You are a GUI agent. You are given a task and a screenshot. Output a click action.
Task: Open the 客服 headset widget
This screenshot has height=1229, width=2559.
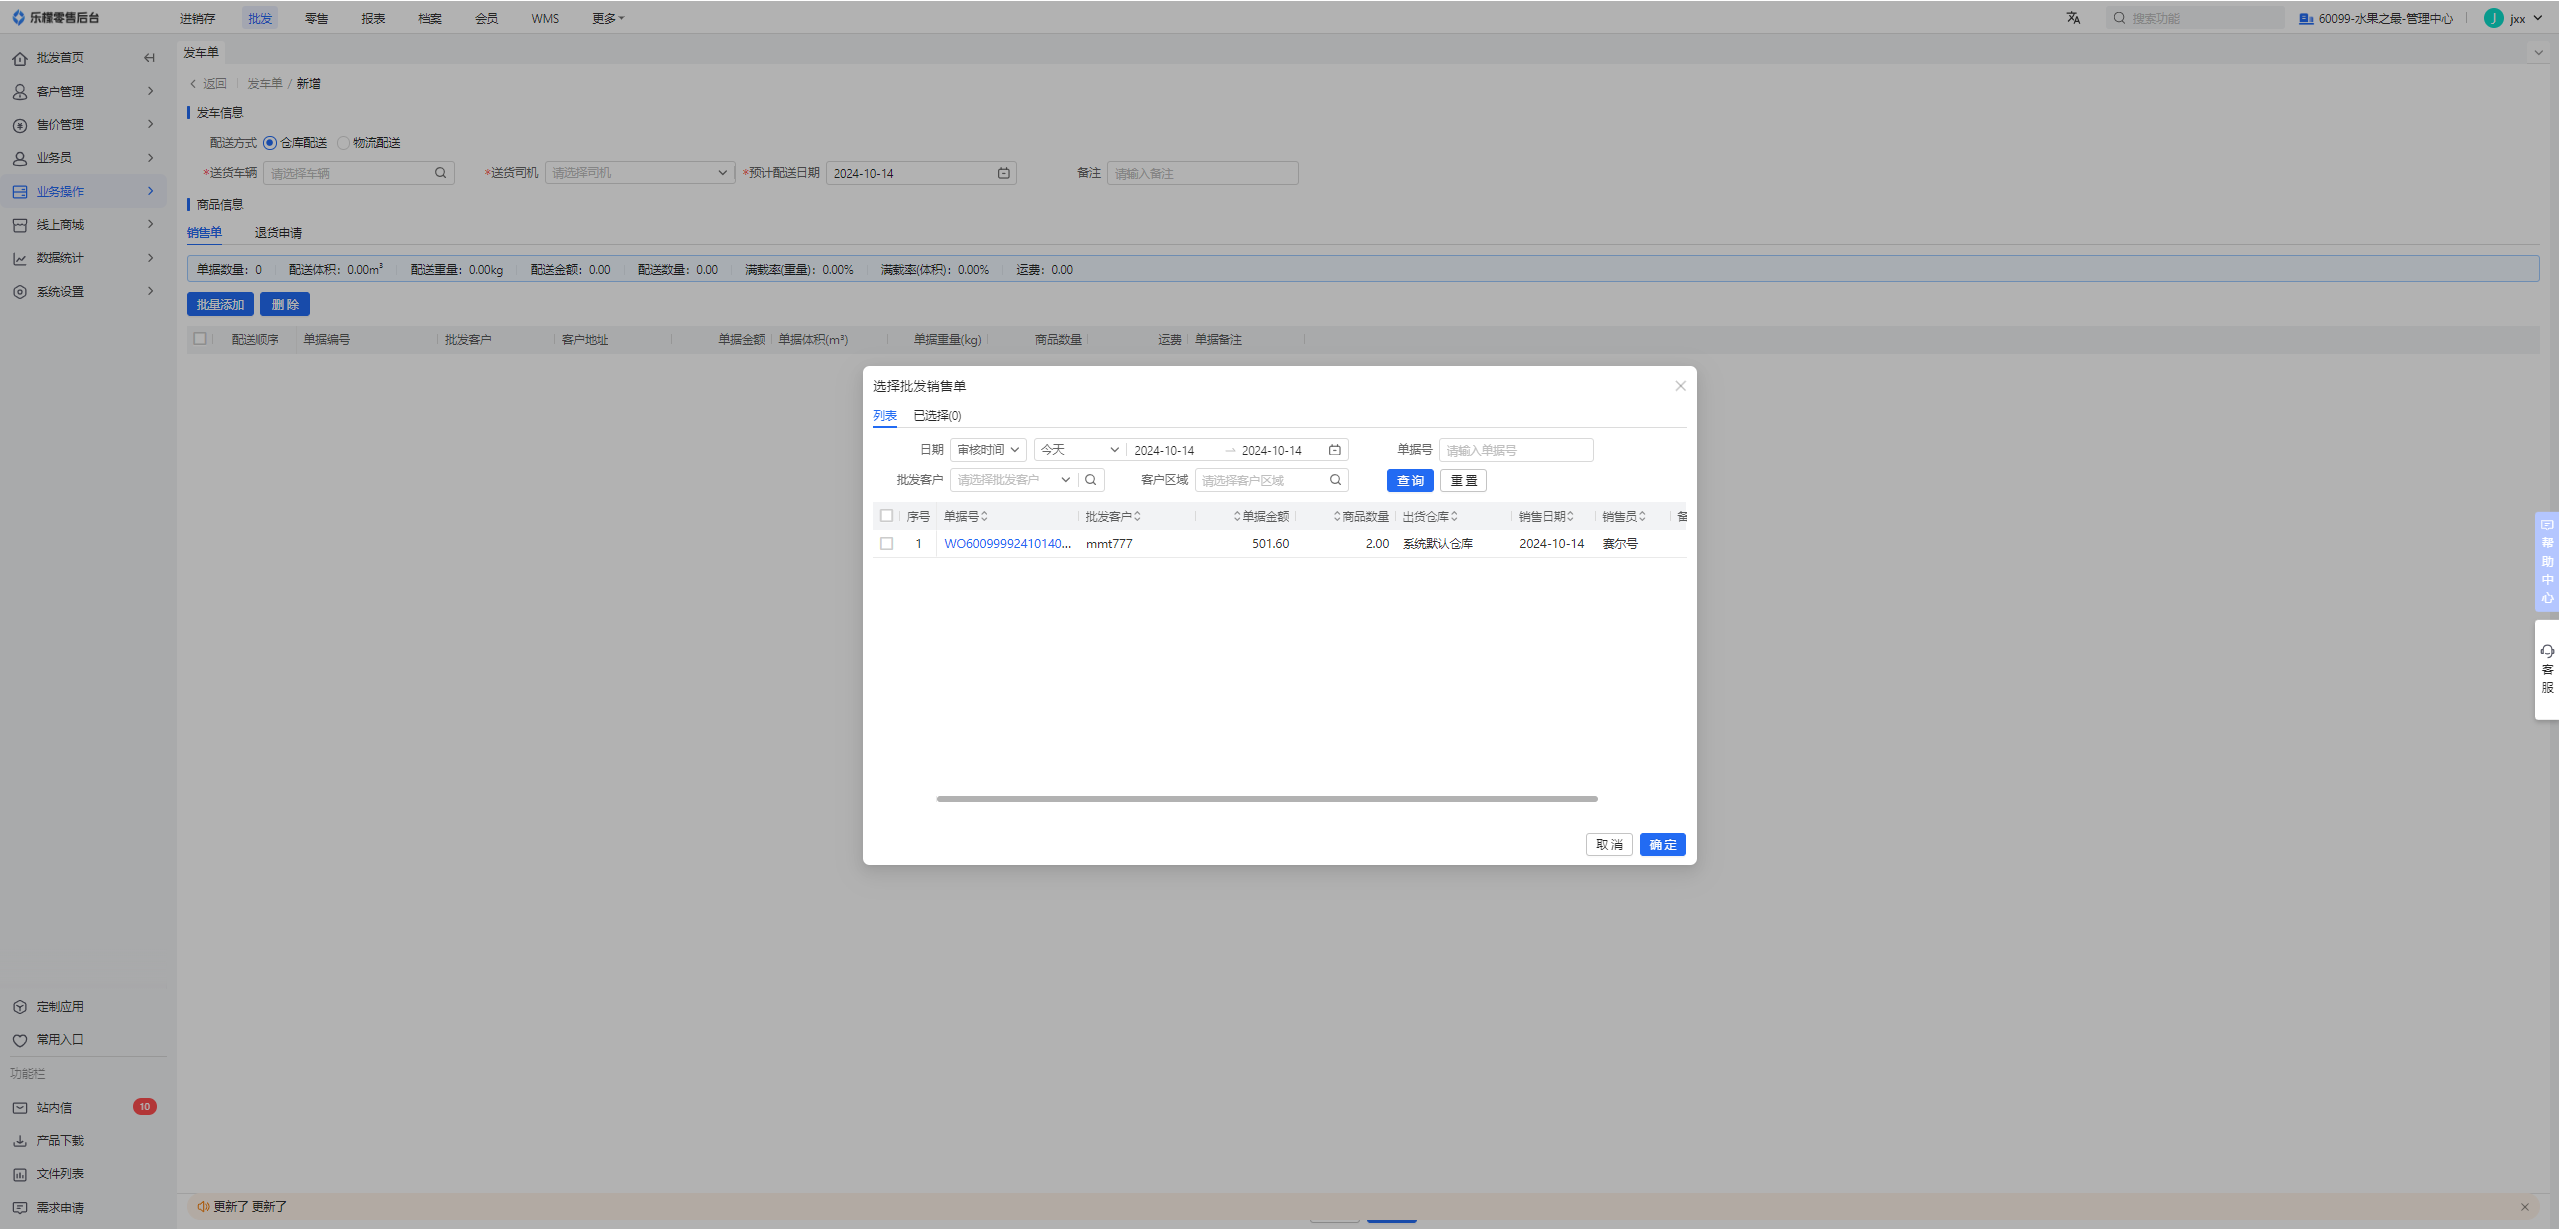2547,669
